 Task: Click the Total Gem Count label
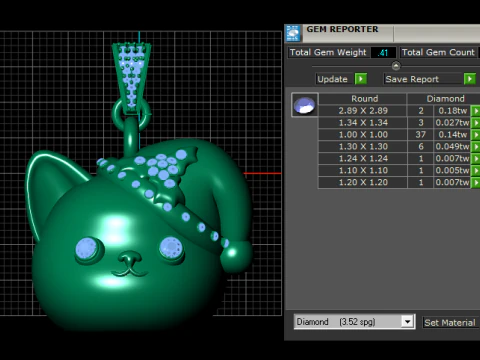tap(438, 52)
